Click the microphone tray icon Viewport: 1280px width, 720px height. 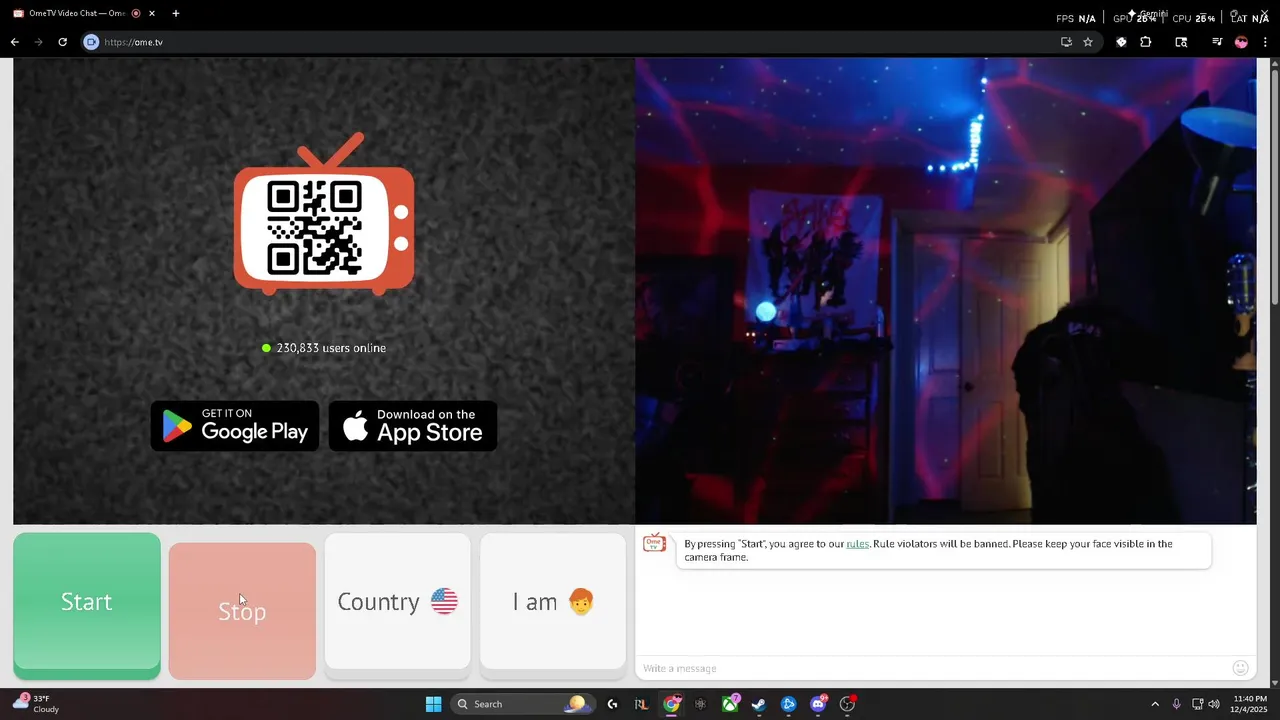[x=1176, y=704]
